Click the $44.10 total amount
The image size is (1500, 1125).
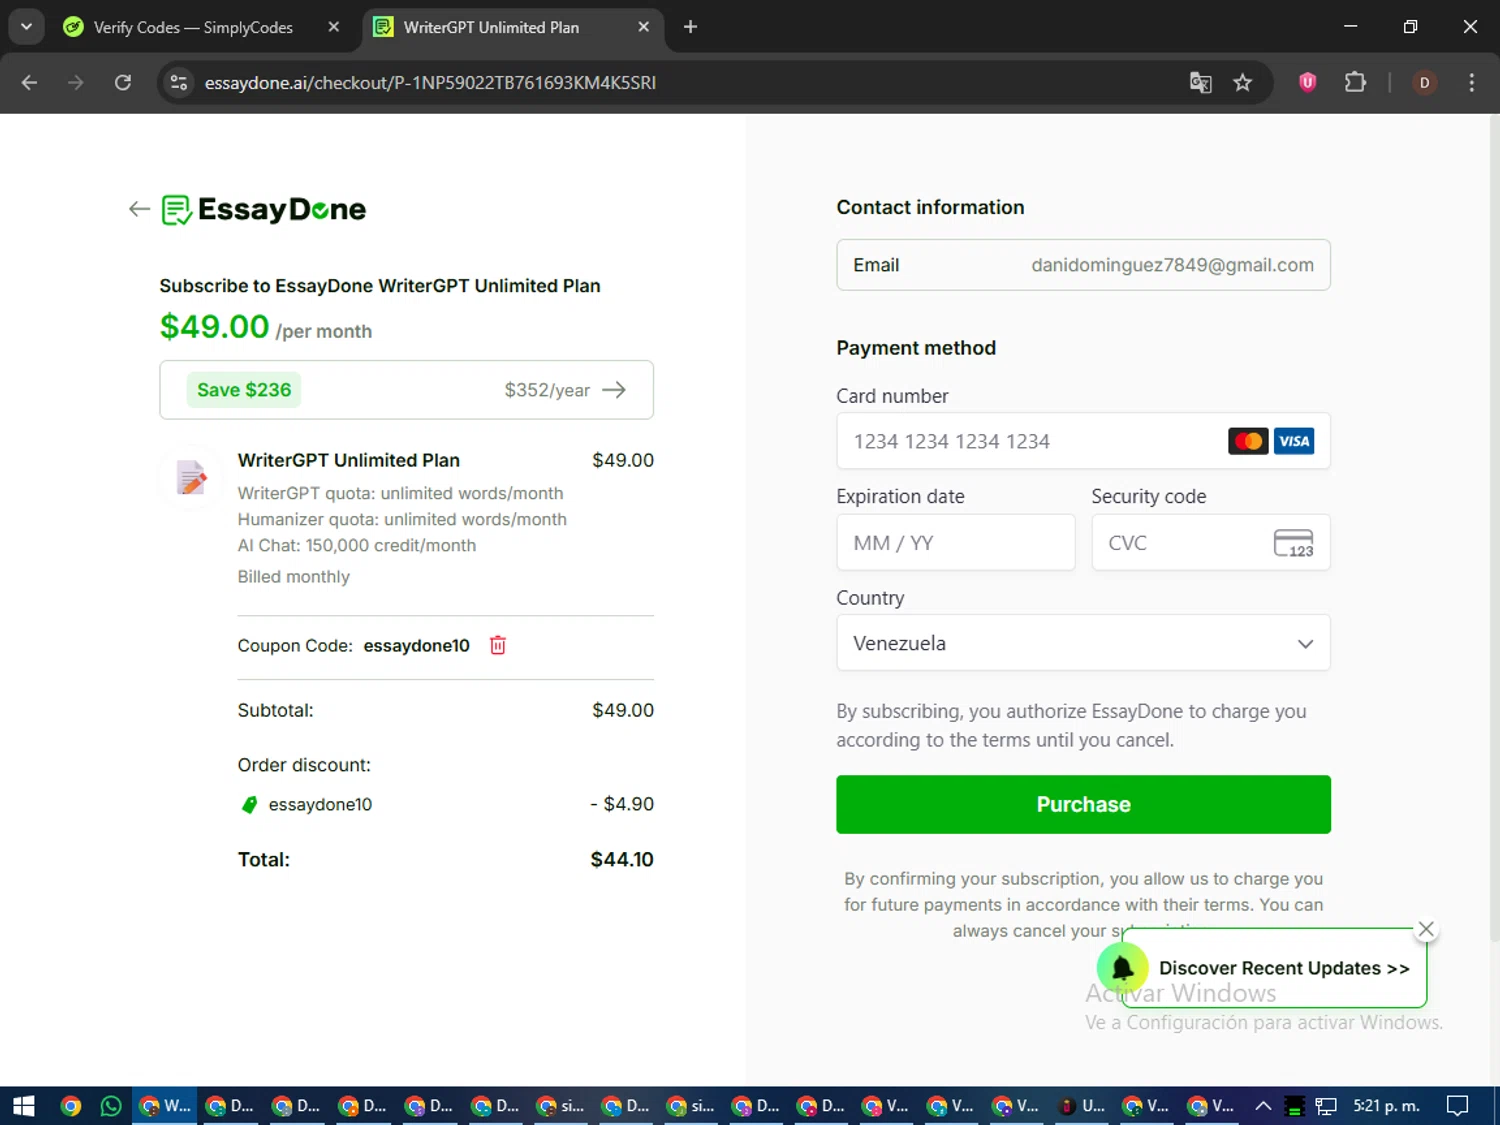[x=622, y=859]
